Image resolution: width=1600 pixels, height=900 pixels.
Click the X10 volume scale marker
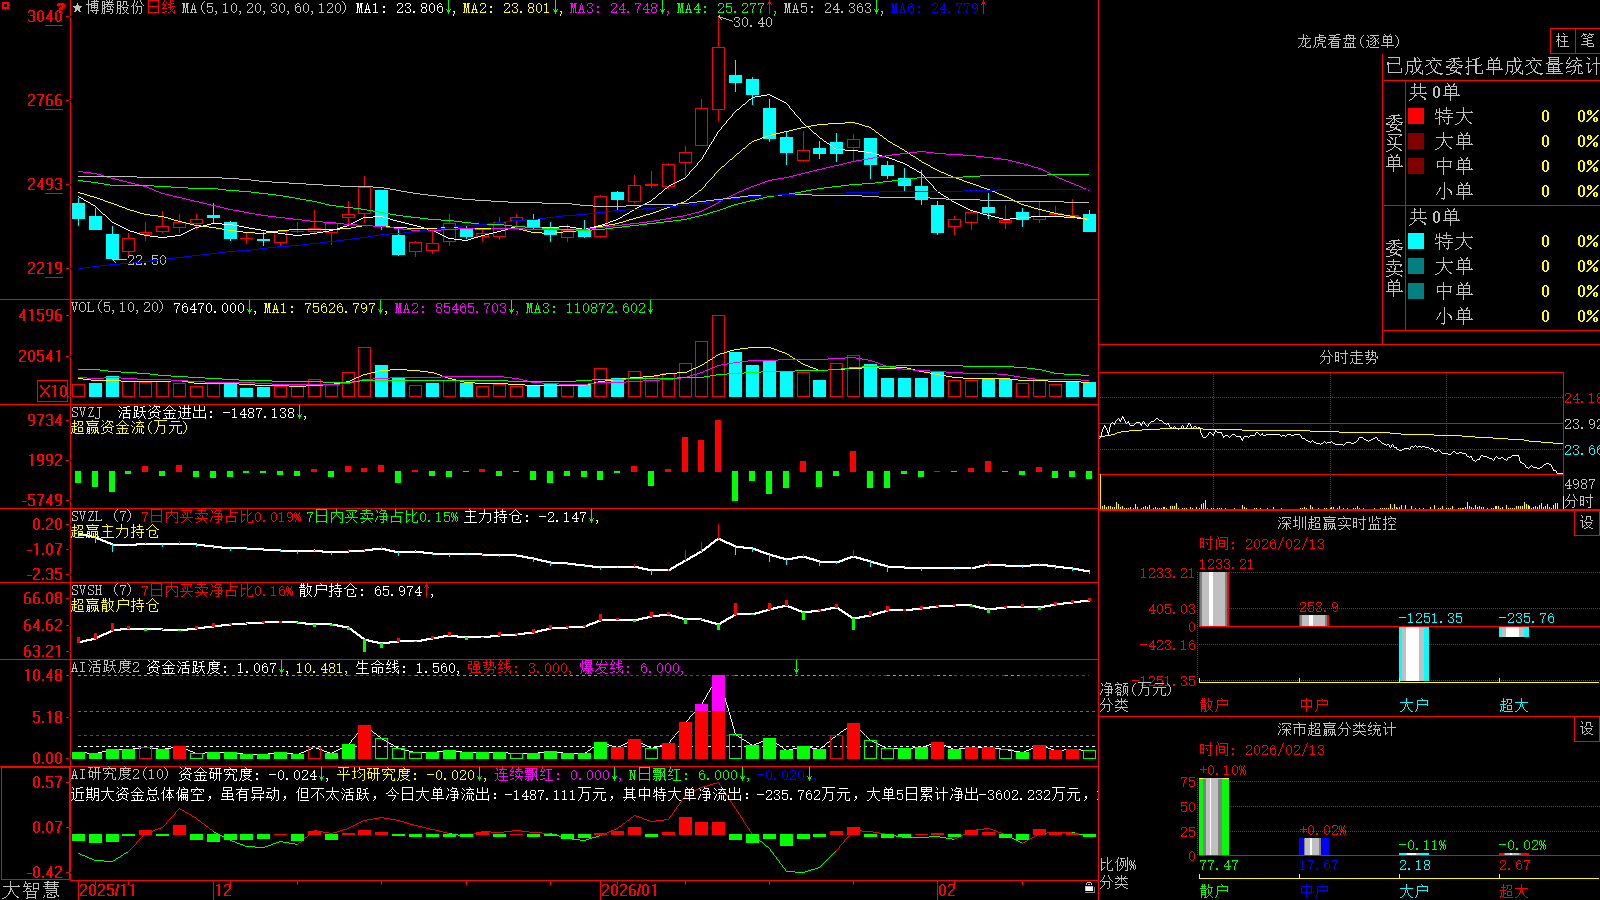coord(53,391)
